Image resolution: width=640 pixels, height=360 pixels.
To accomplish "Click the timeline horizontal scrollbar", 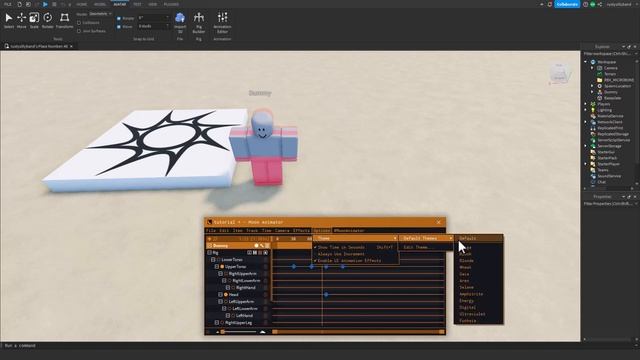I will click(359, 332).
